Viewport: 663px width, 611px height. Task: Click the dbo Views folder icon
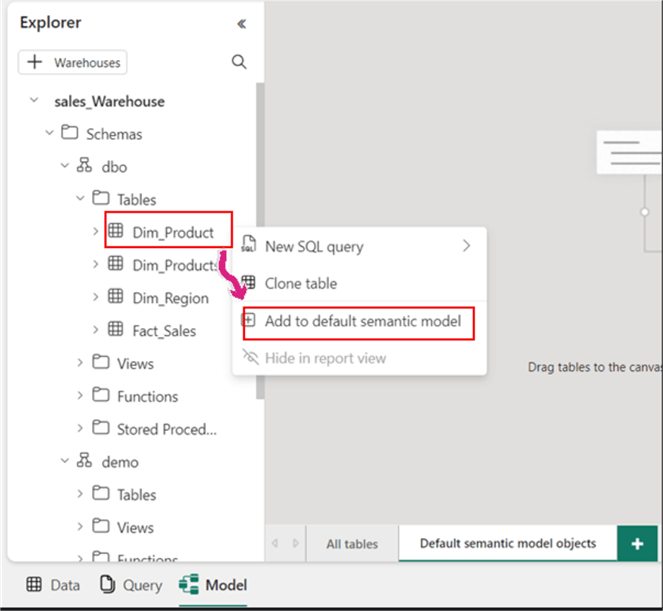pyautogui.click(x=101, y=362)
